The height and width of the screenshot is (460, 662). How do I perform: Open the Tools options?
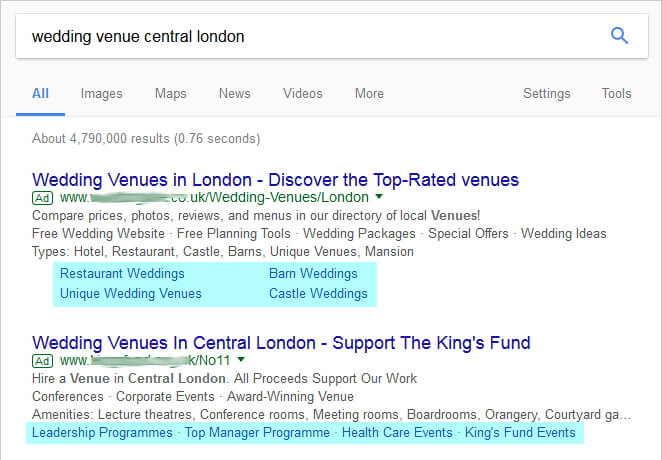click(616, 93)
